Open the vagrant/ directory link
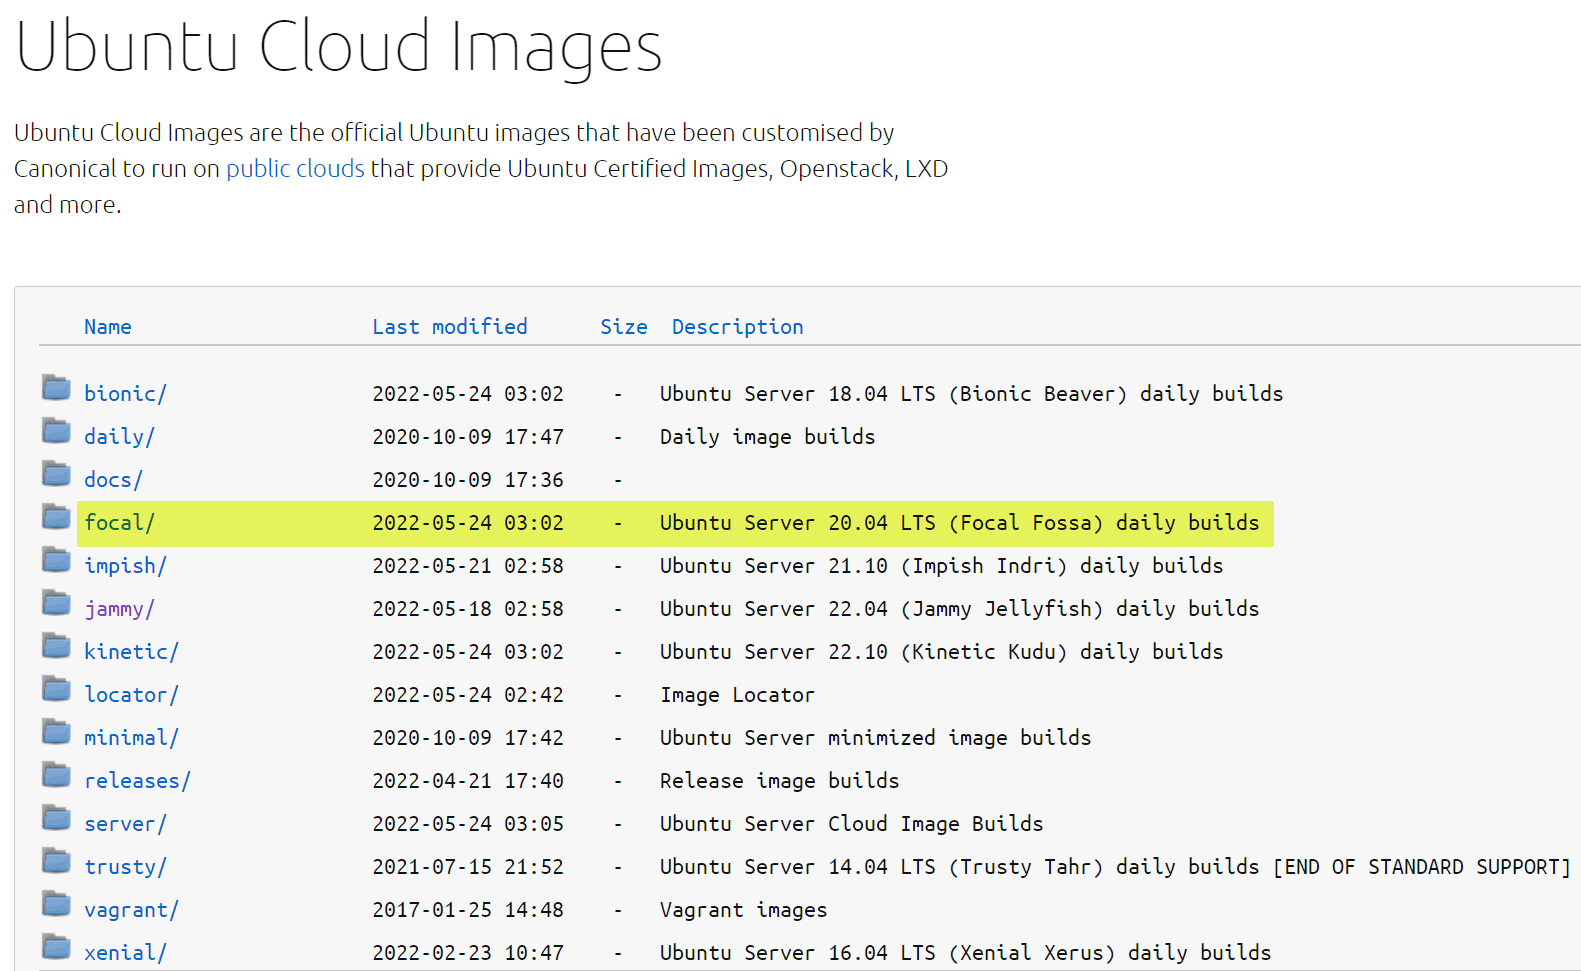 [131, 910]
